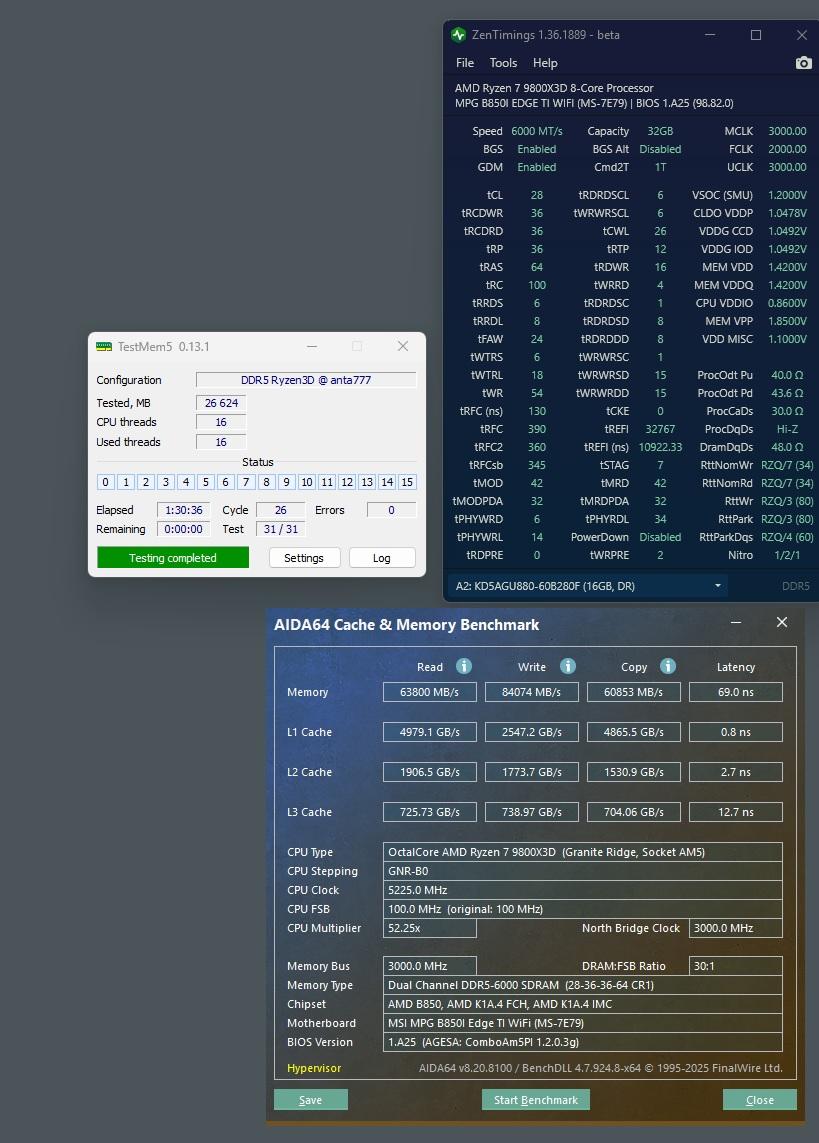Click the Write info icon in AIDA64
Image resolution: width=819 pixels, height=1143 pixels.
coord(567,667)
